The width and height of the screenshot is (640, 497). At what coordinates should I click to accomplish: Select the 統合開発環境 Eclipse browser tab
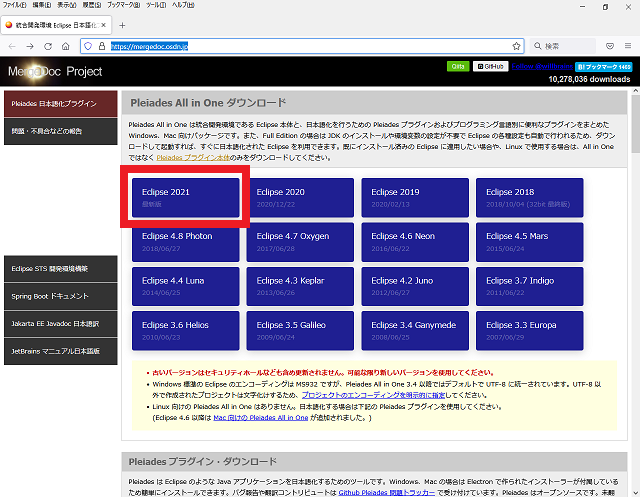56,25
